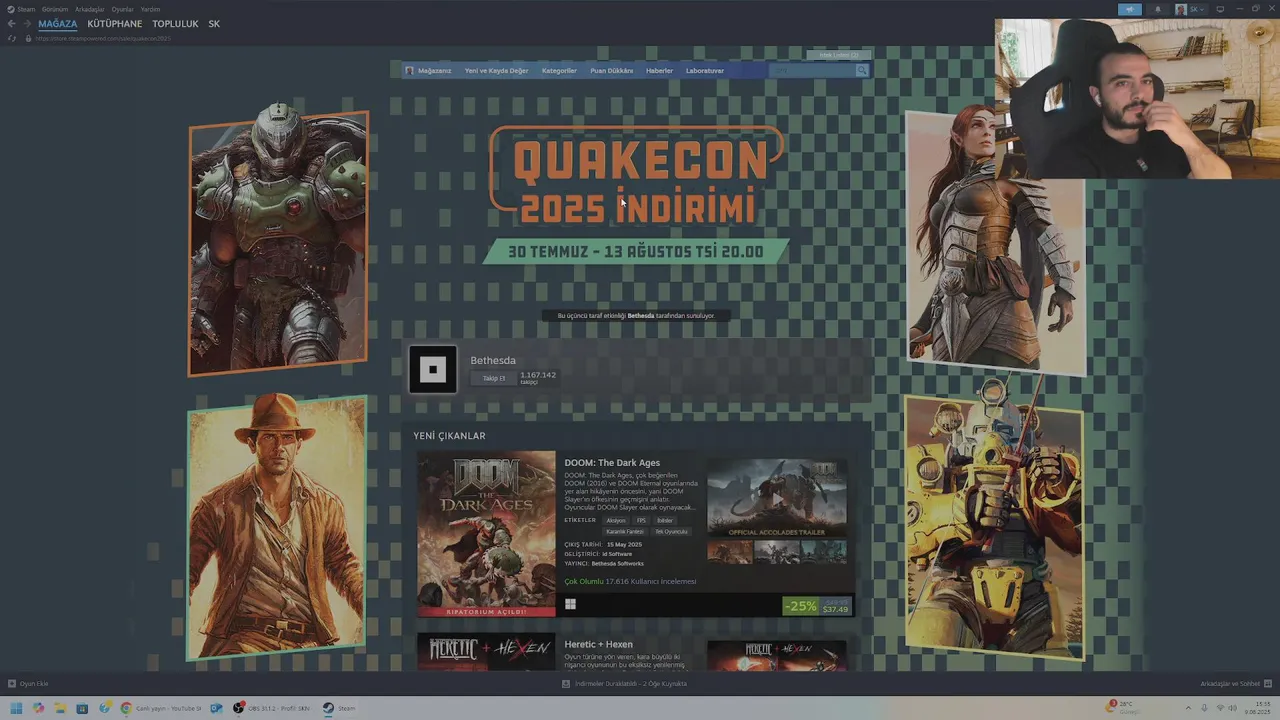The image size is (1280, 720).
Task: Open OBS 31.1.2 taskbar item
Action: (x=273, y=708)
